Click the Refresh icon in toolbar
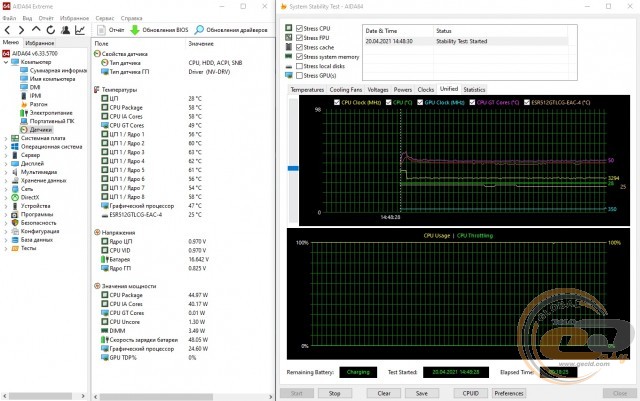The width and height of the screenshot is (640, 401). click(51, 30)
